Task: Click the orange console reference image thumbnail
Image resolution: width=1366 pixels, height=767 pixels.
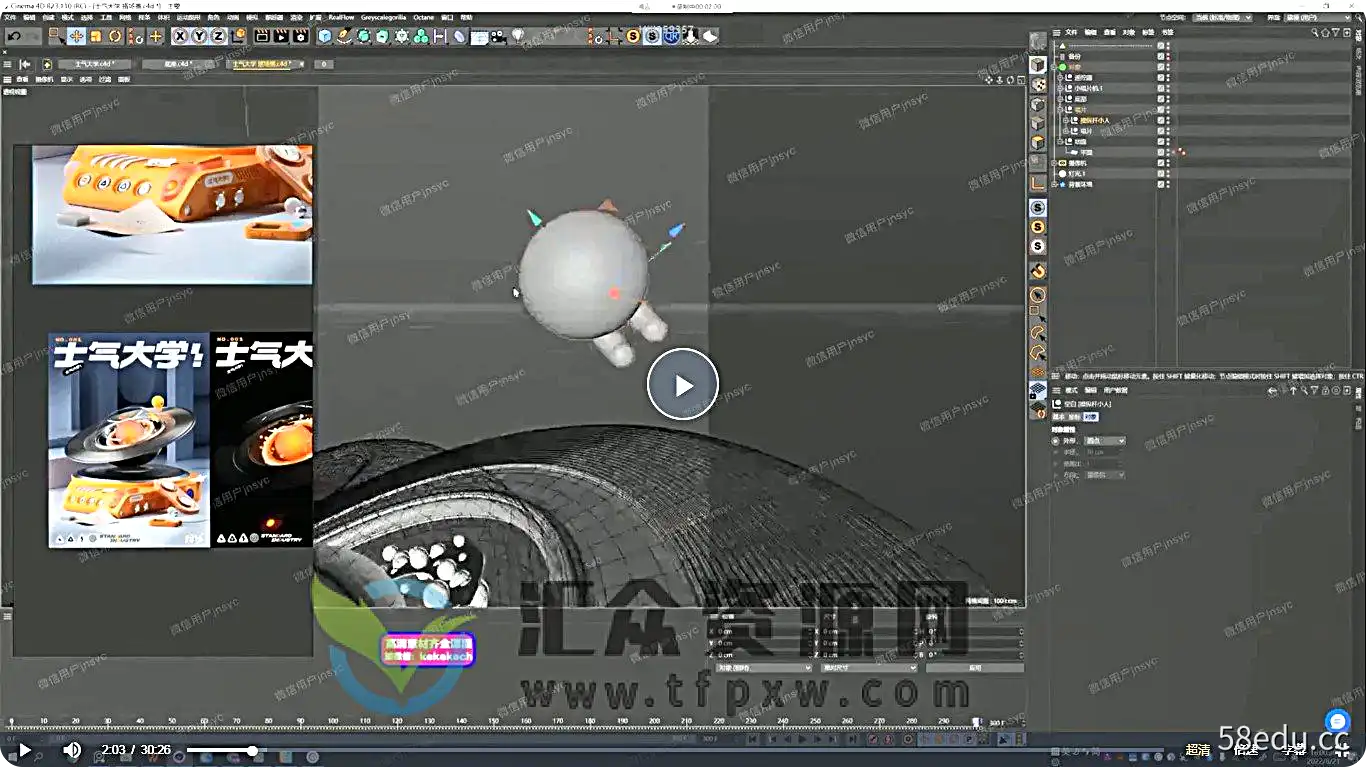Action: click(x=172, y=215)
